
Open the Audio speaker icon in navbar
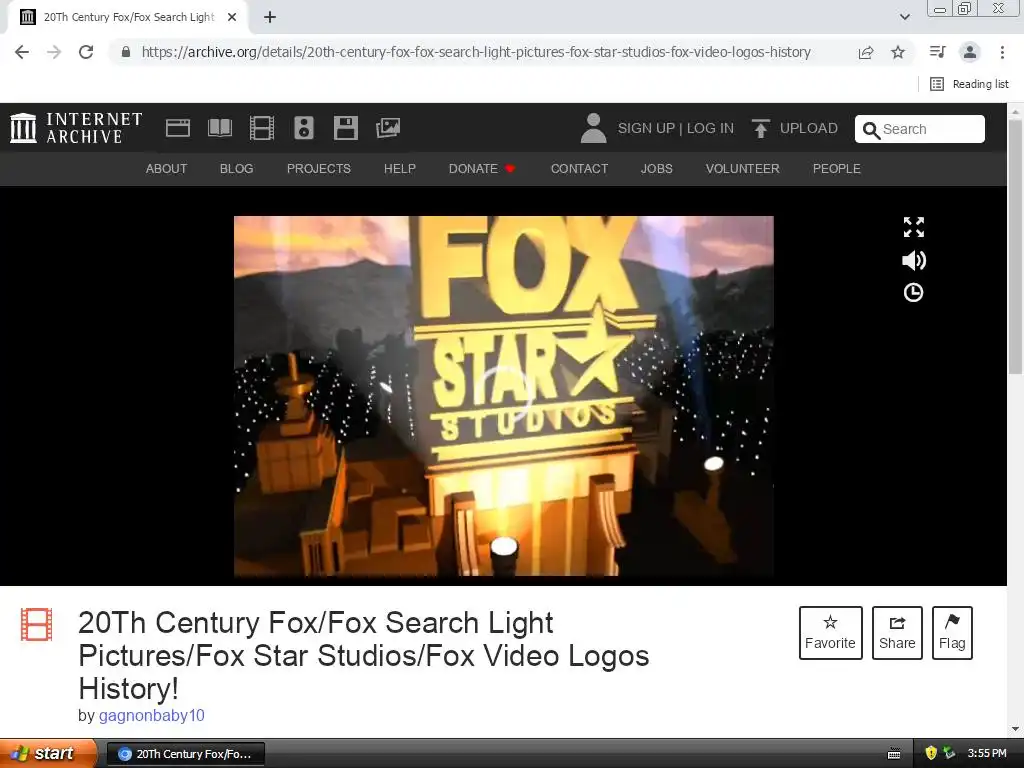click(304, 128)
